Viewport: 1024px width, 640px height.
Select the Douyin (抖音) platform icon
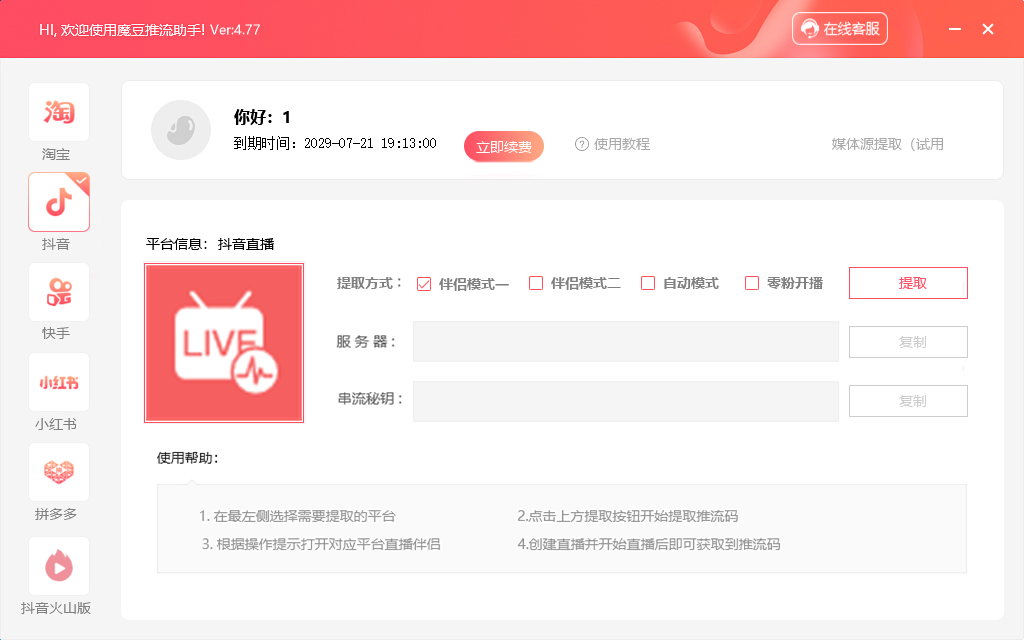59,202
